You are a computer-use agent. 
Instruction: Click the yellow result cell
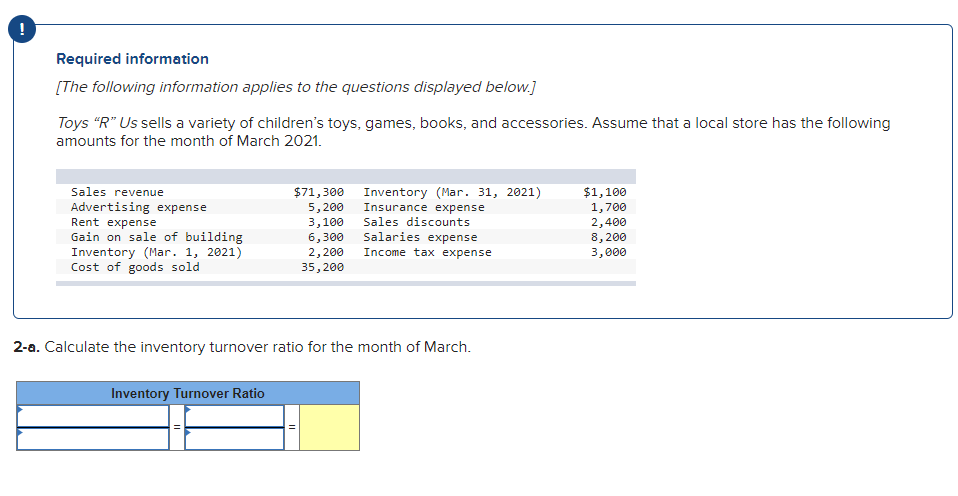click(x=329, y=428)
